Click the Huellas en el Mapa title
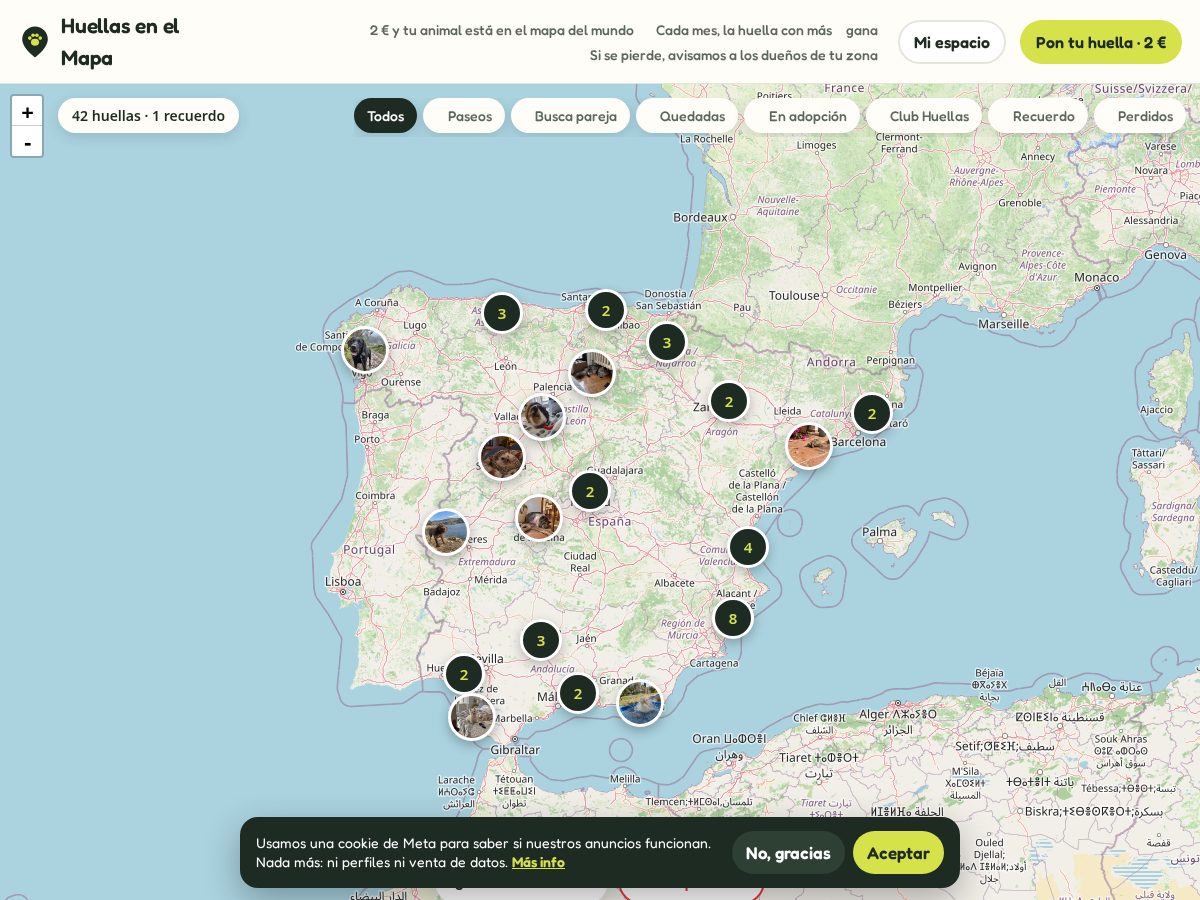This screenshot has height=900, width=1200. pos(120,42)
